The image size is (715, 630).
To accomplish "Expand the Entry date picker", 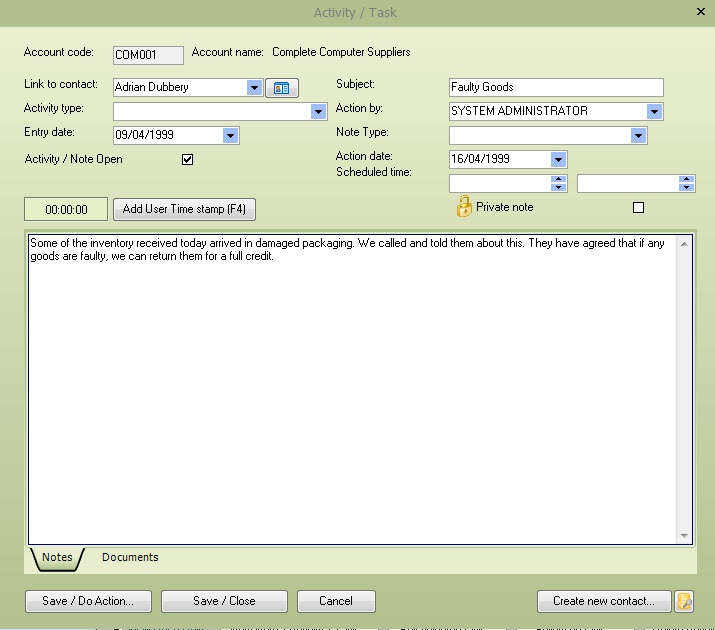I will 230,136.
